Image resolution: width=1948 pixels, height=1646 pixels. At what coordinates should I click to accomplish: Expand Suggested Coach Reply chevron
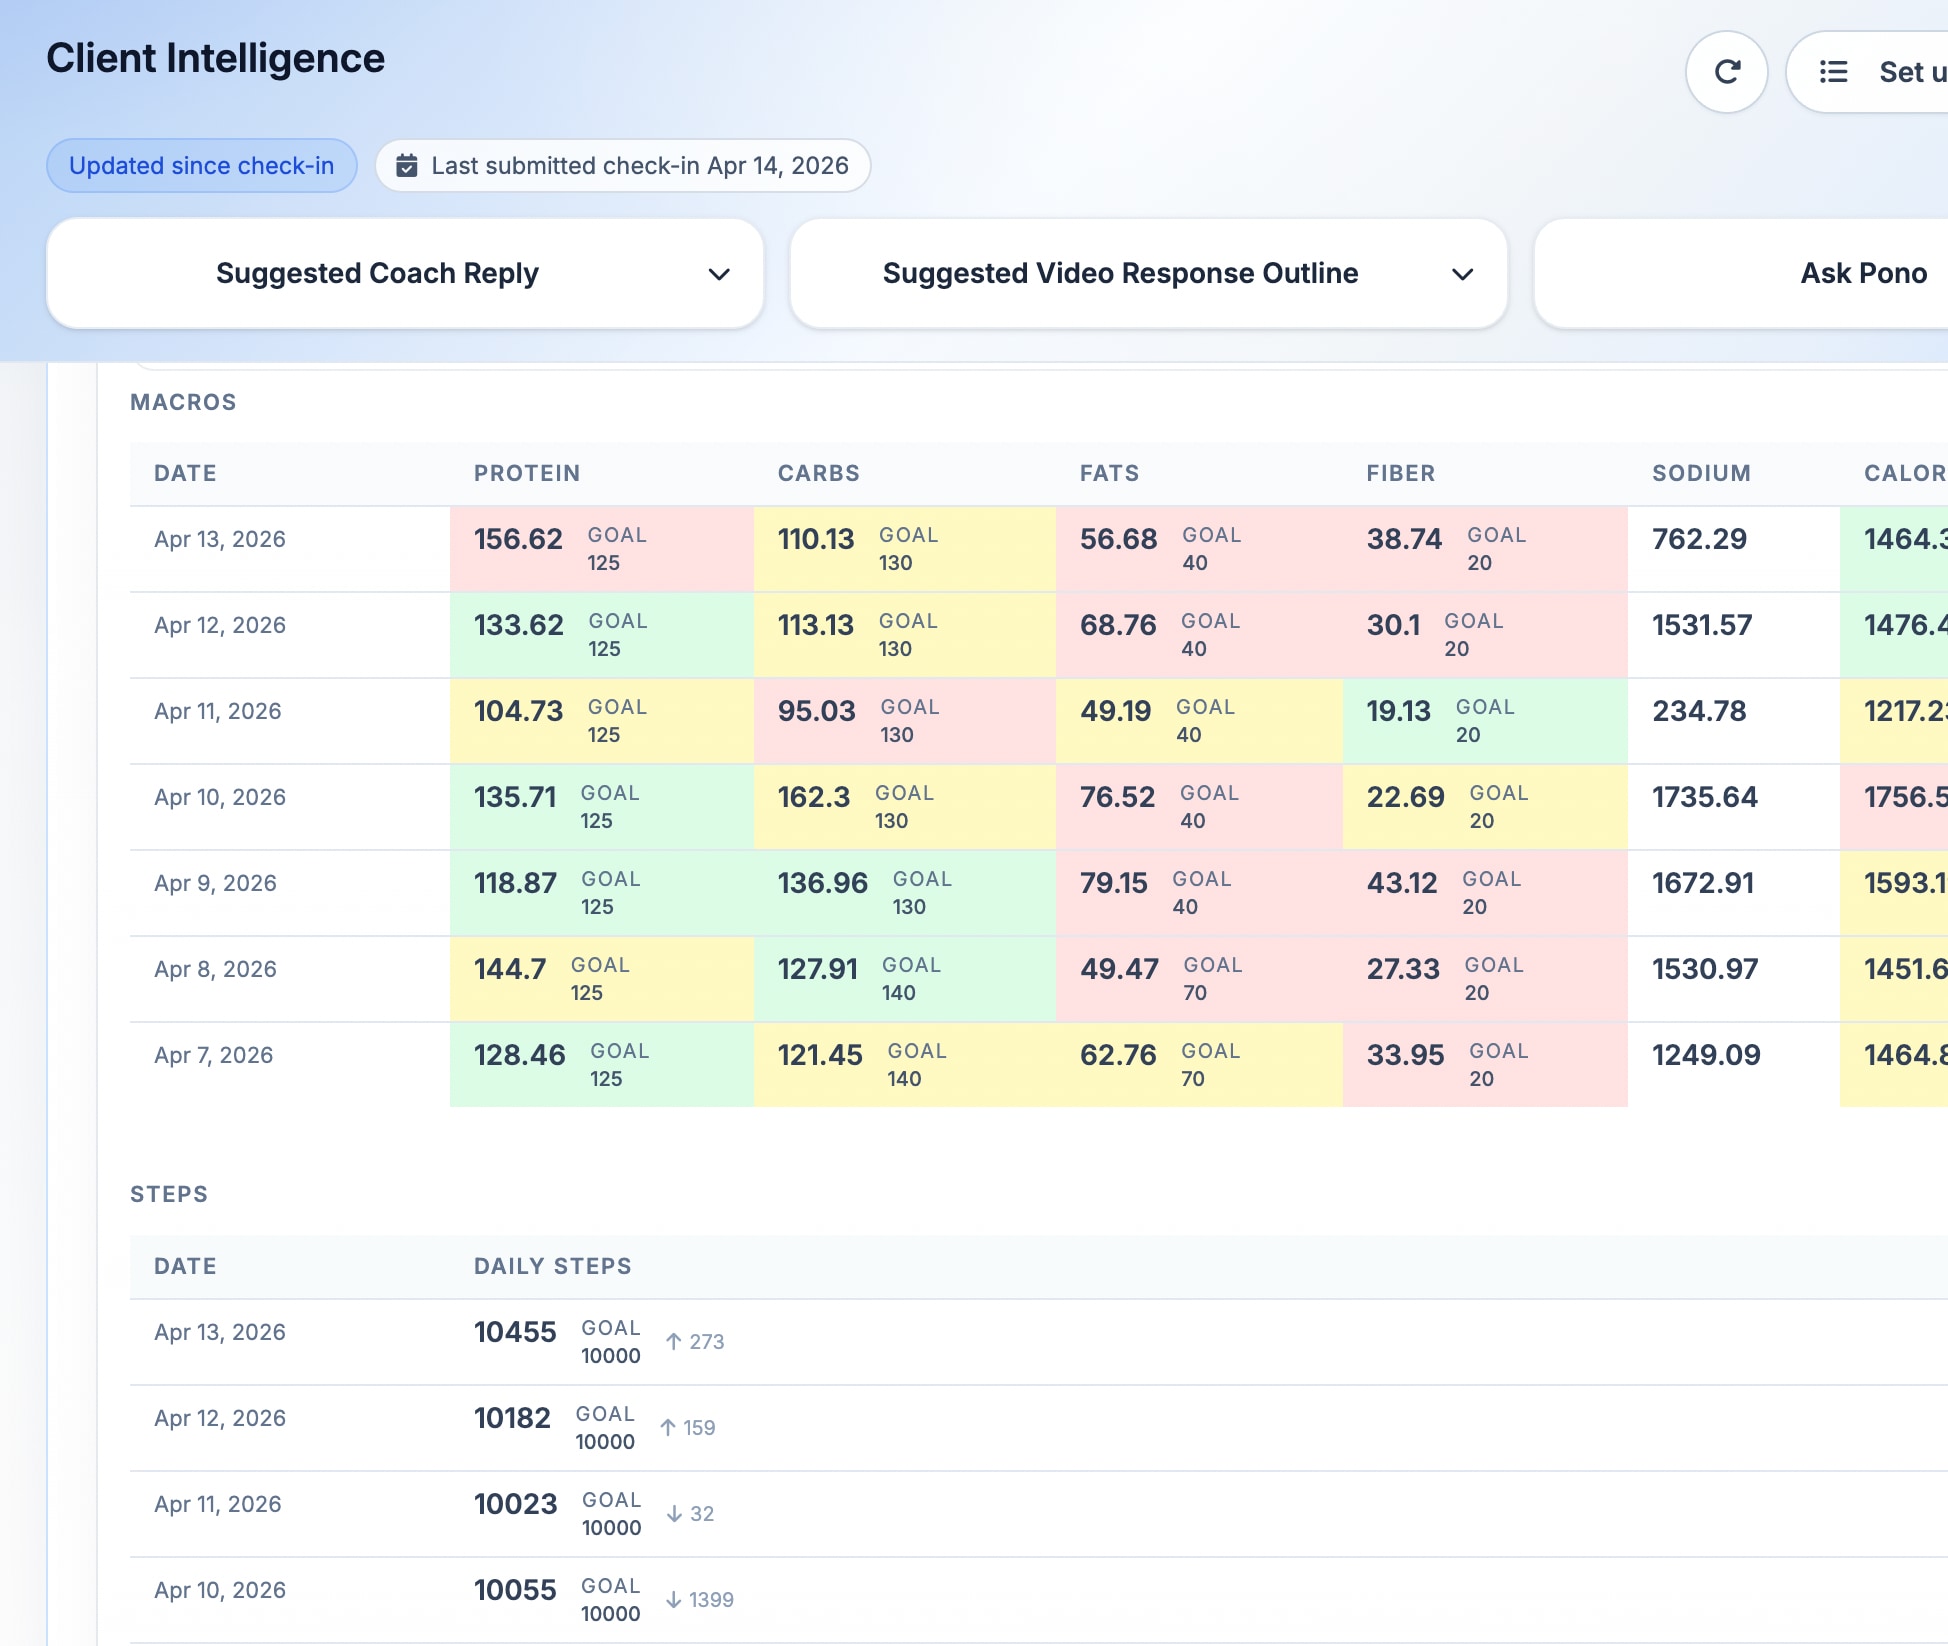(x=719, y=274)
